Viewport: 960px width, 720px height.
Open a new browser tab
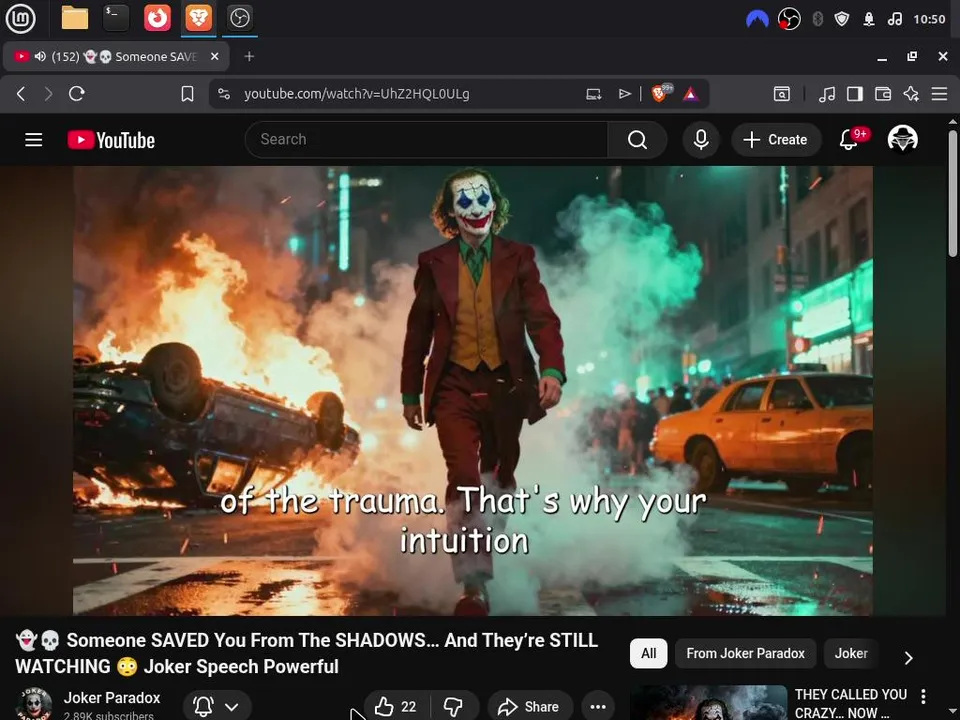tap(249, 56)
